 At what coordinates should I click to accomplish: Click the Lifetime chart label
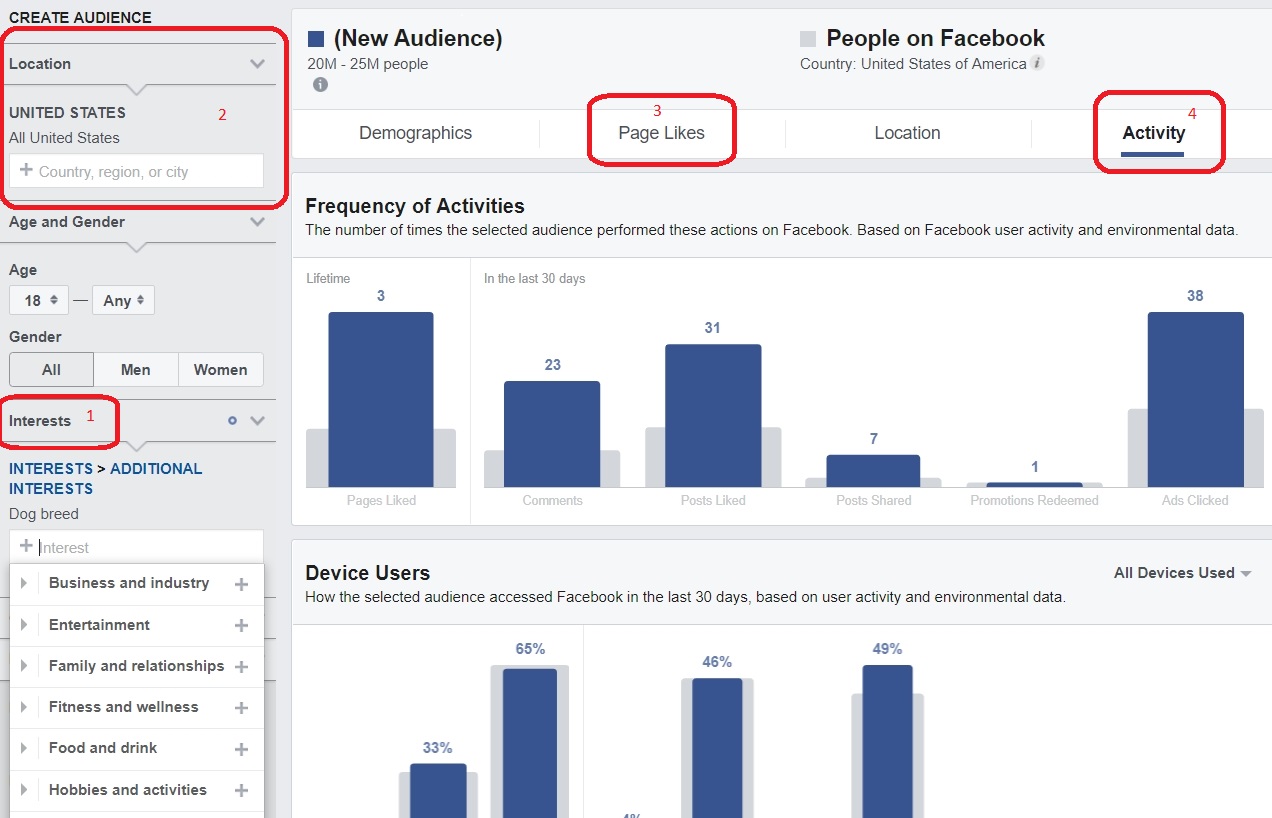click(x=328, y=279)
